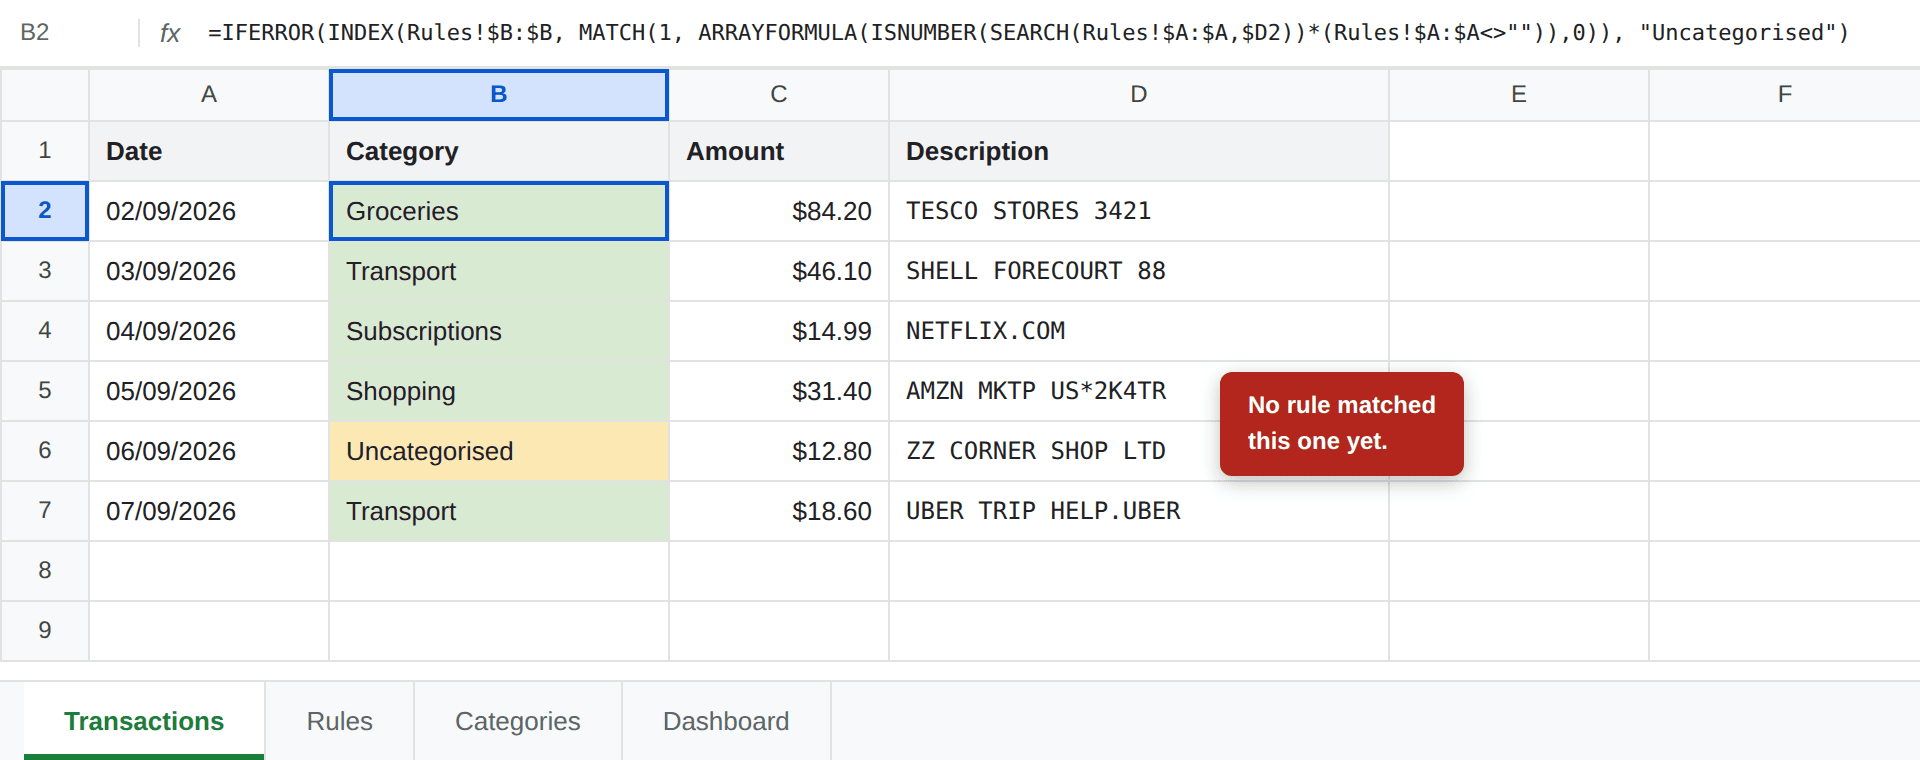Select row 3 header
The image size is (1920, 760).
pos(45,271)
